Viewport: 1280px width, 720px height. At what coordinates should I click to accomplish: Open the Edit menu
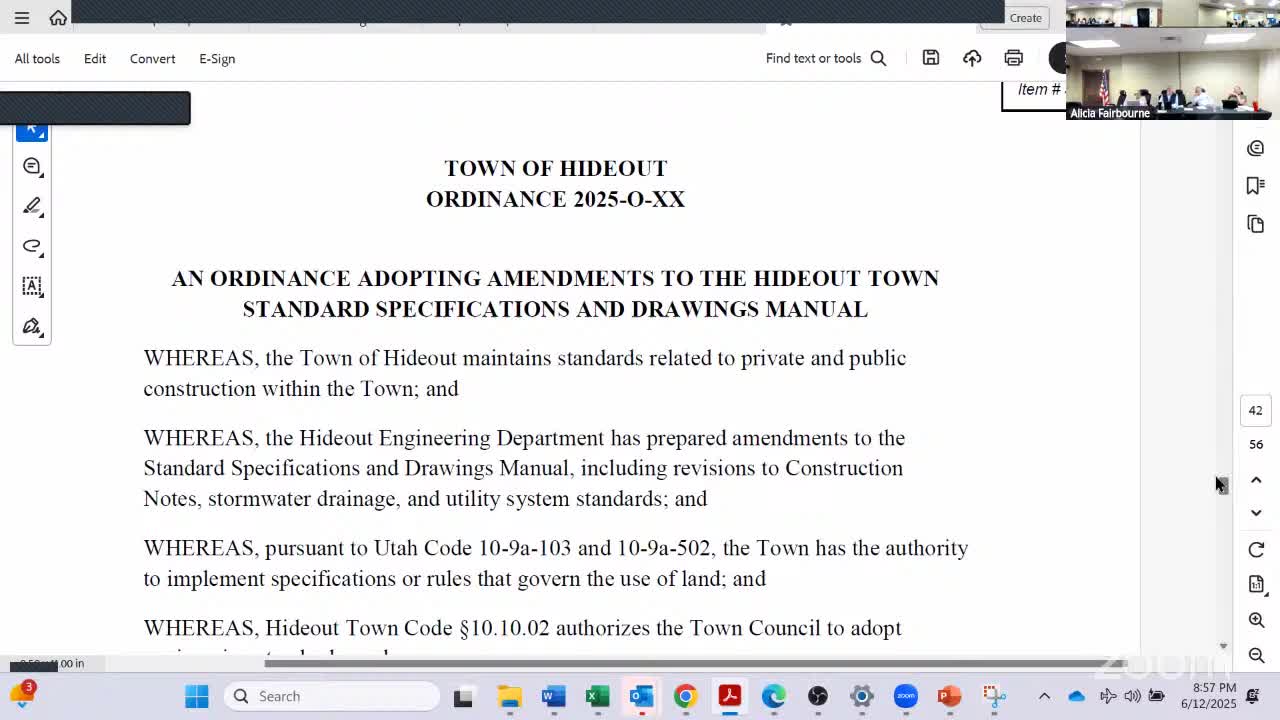(95, 58)
